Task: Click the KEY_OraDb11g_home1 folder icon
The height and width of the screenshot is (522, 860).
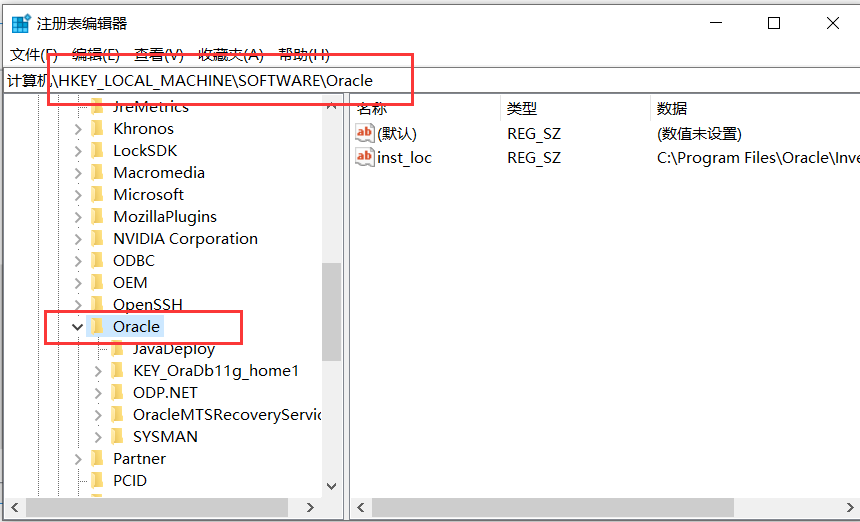Action: coord(117,371)
